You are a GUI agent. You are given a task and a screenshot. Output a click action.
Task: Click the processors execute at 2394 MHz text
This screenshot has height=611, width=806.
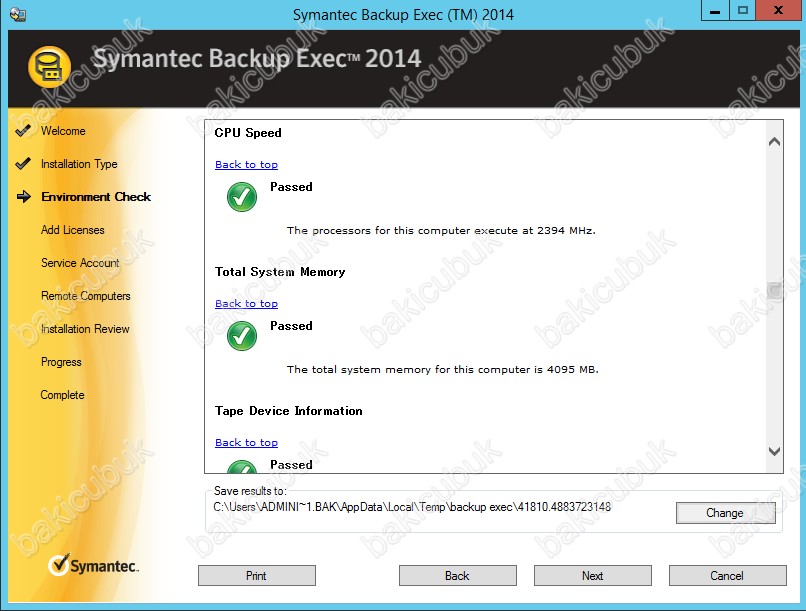point(441,230)
